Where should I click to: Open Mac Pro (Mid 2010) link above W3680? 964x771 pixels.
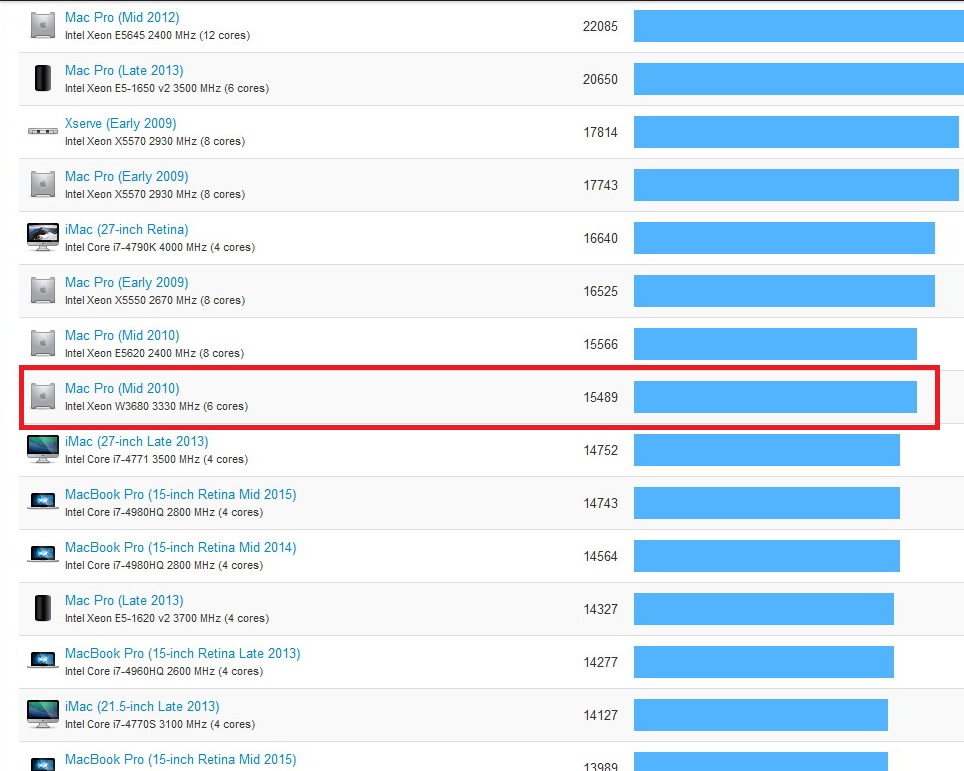coord(122,388)
